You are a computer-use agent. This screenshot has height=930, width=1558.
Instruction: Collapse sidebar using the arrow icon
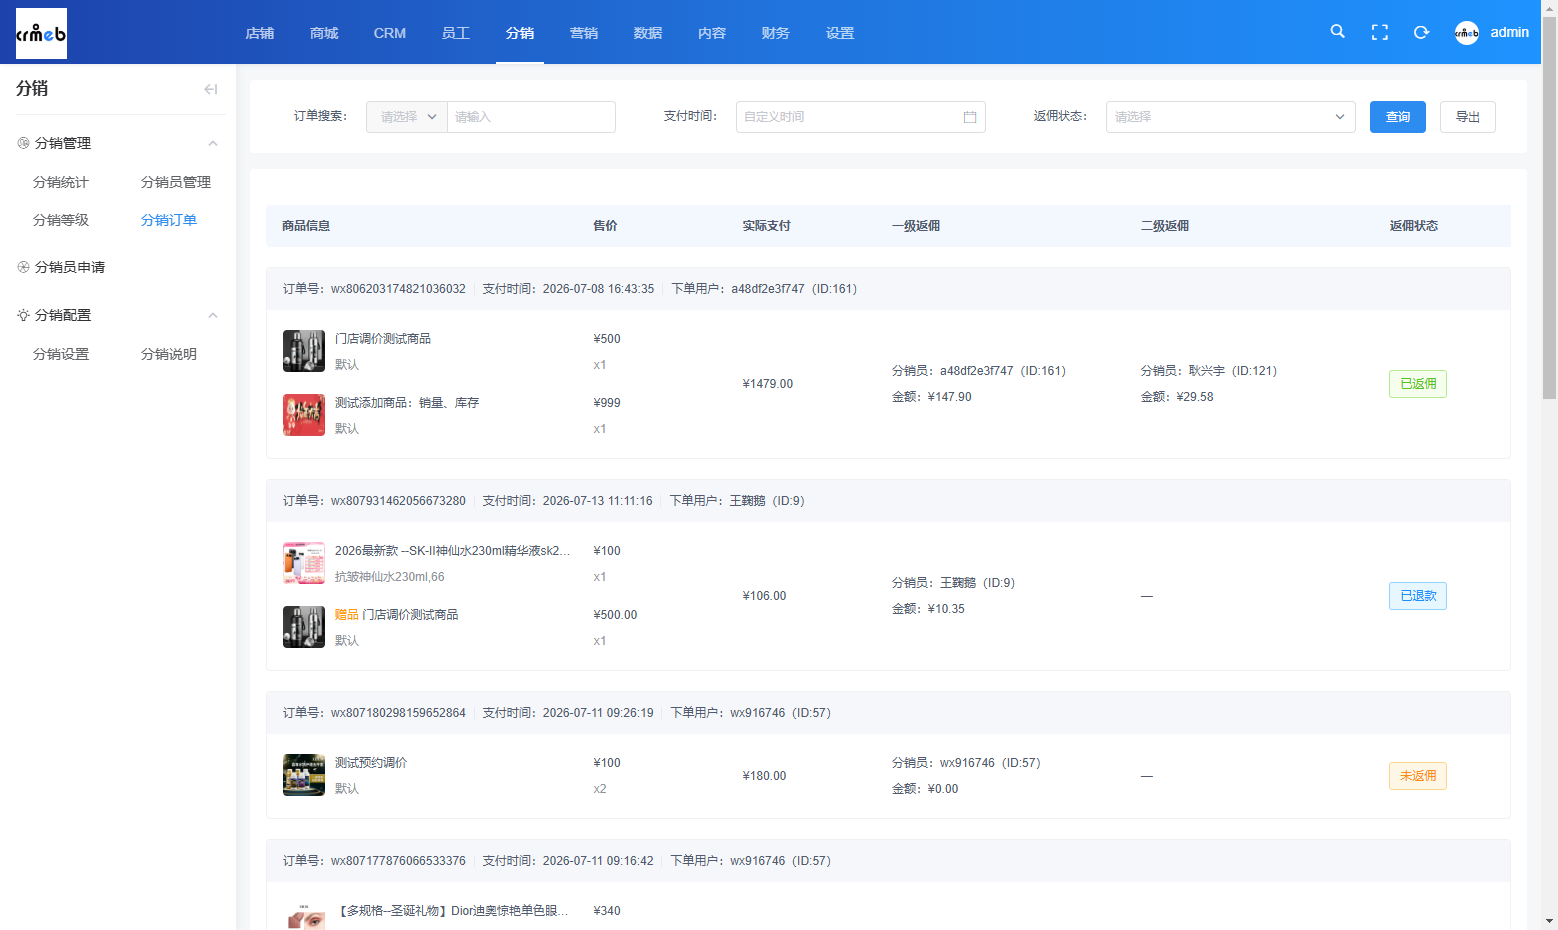tap(210, 89)
